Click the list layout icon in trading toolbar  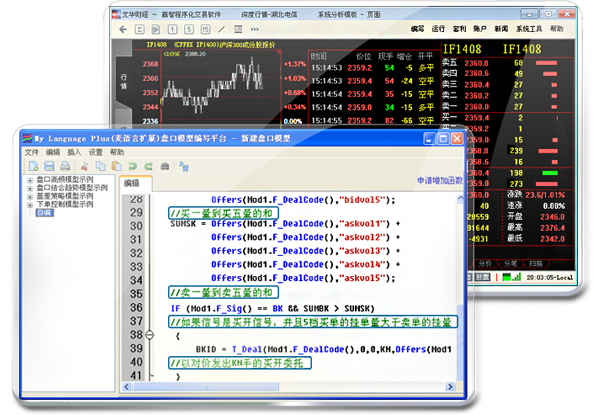pos(238,29)
